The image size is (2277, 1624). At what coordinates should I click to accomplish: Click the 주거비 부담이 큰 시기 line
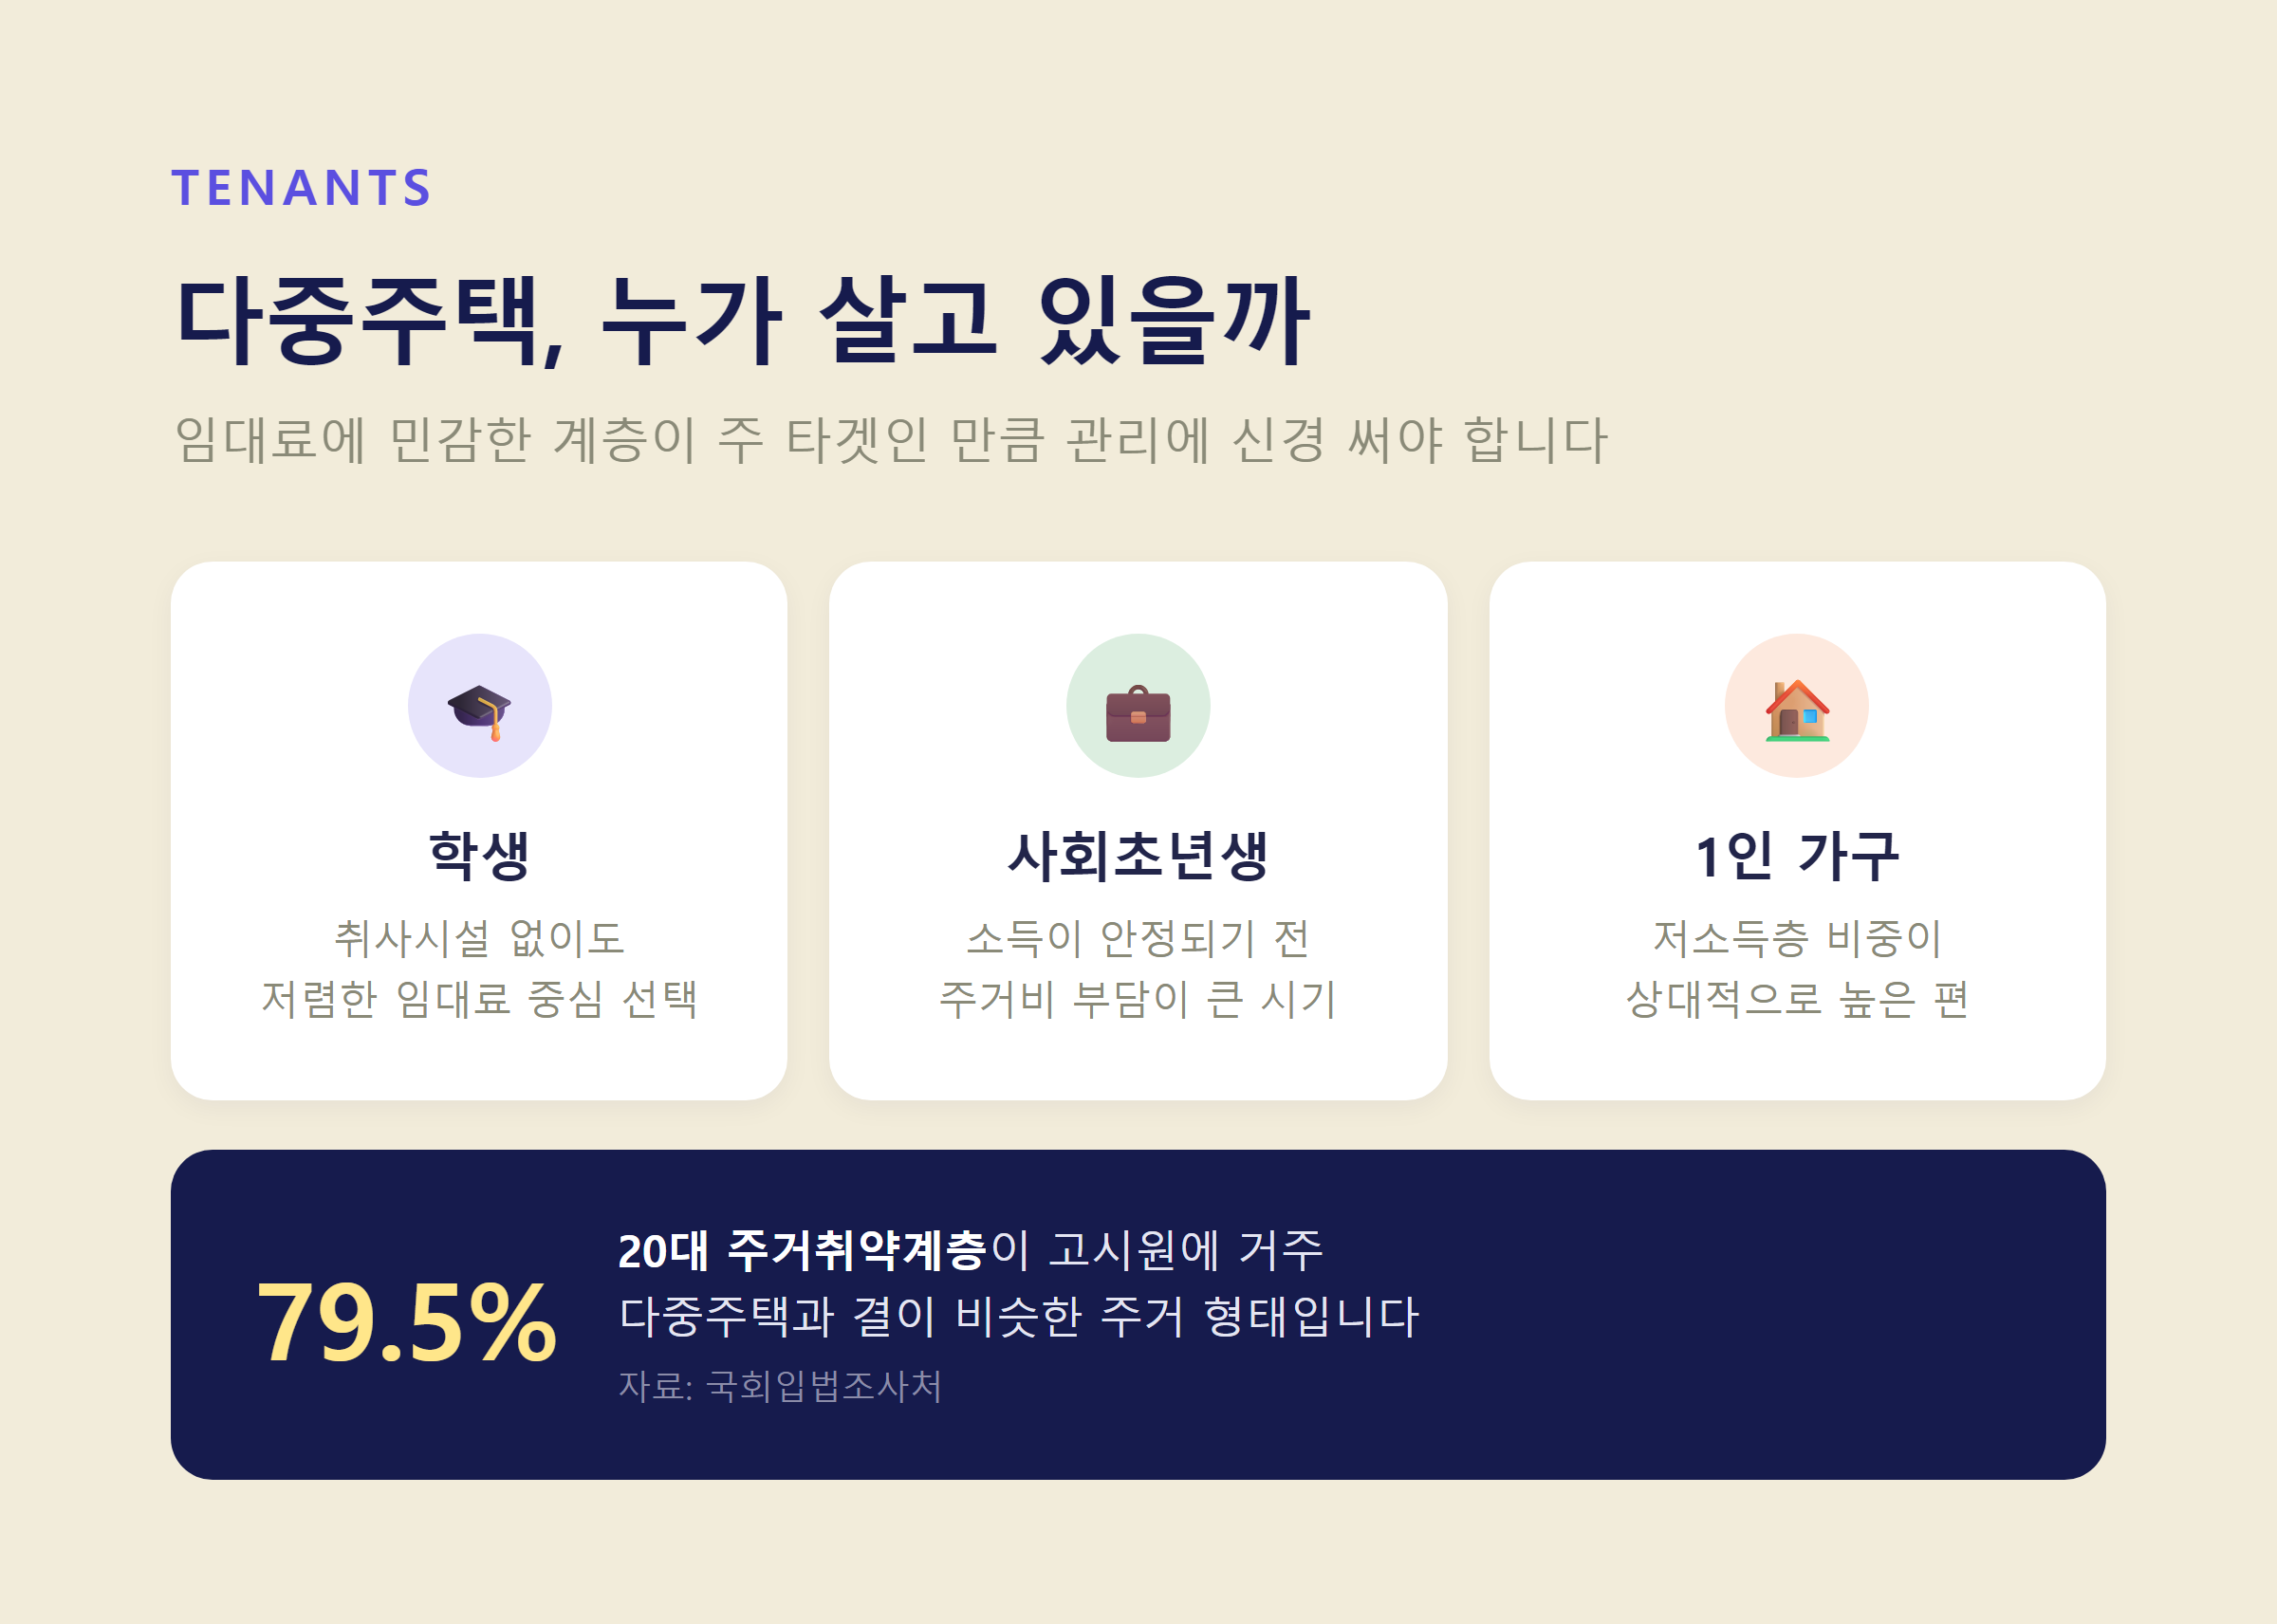(x=1138, y=999)
